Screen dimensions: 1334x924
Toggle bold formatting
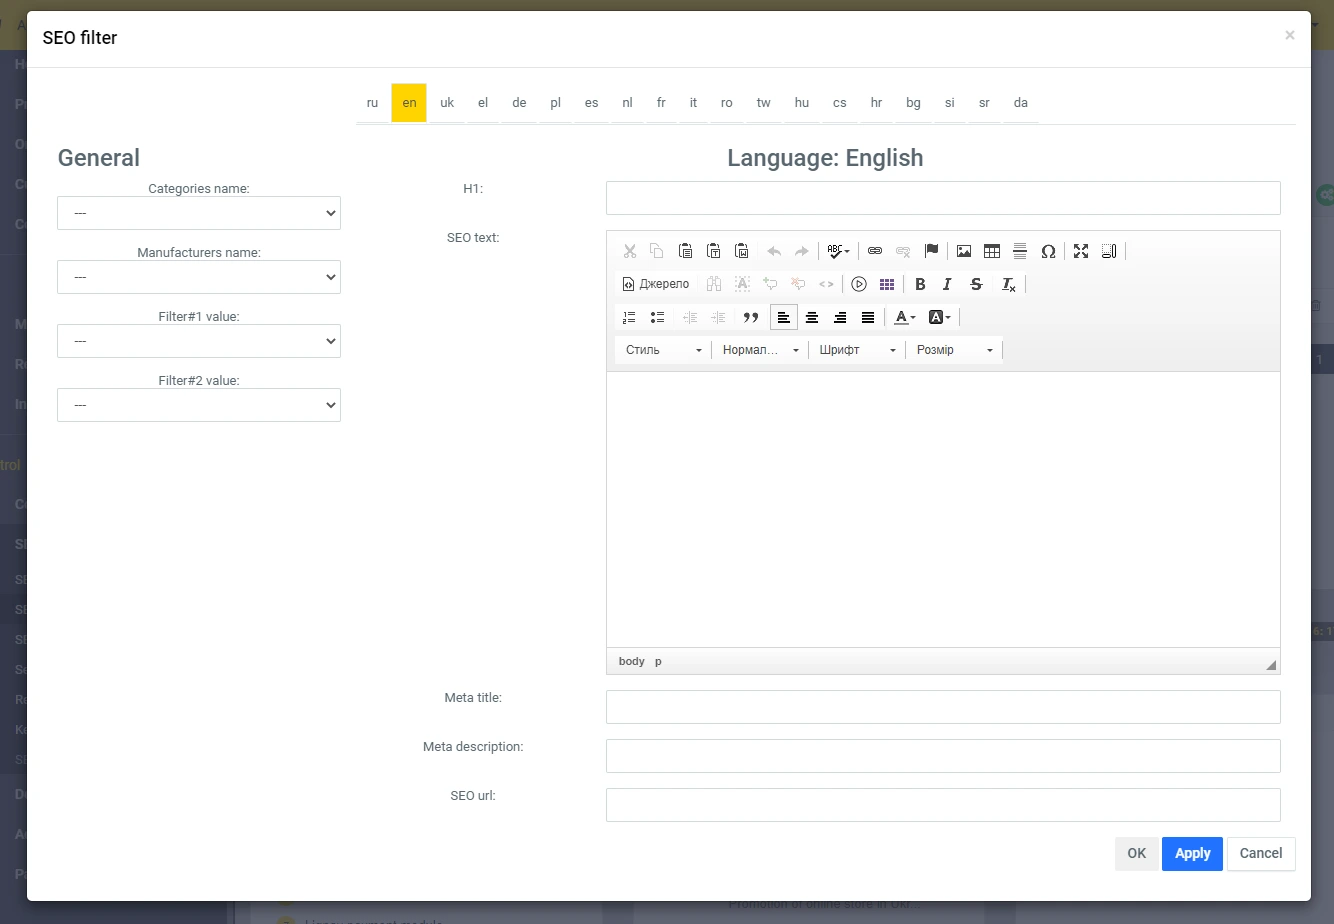pyautogui.click(x=920, y=284)
